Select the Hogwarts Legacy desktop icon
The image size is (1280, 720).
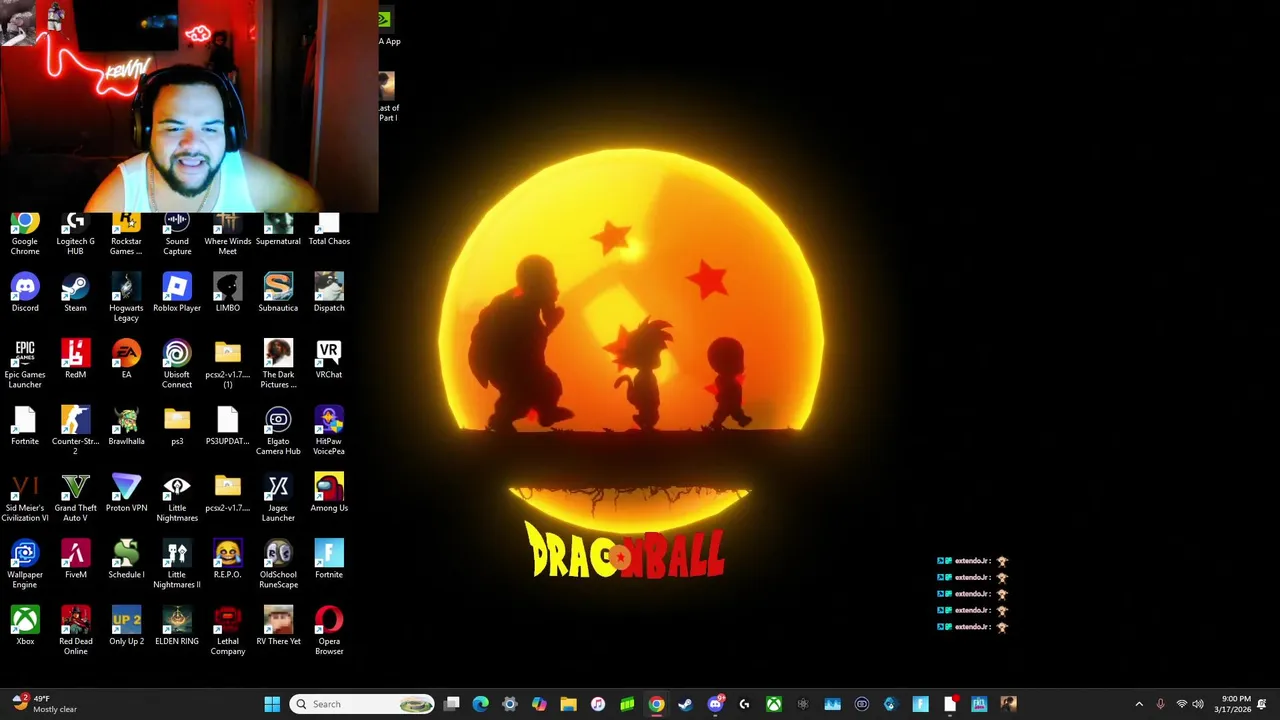(x=126, y=297)
